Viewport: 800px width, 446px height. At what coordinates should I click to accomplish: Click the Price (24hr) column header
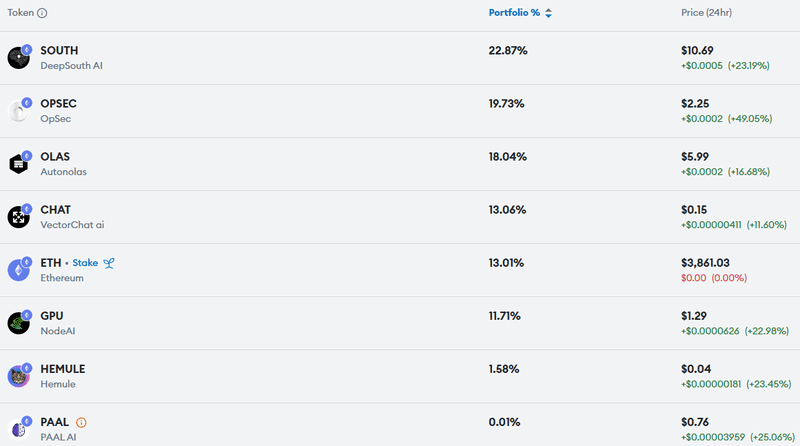(706, 13)
